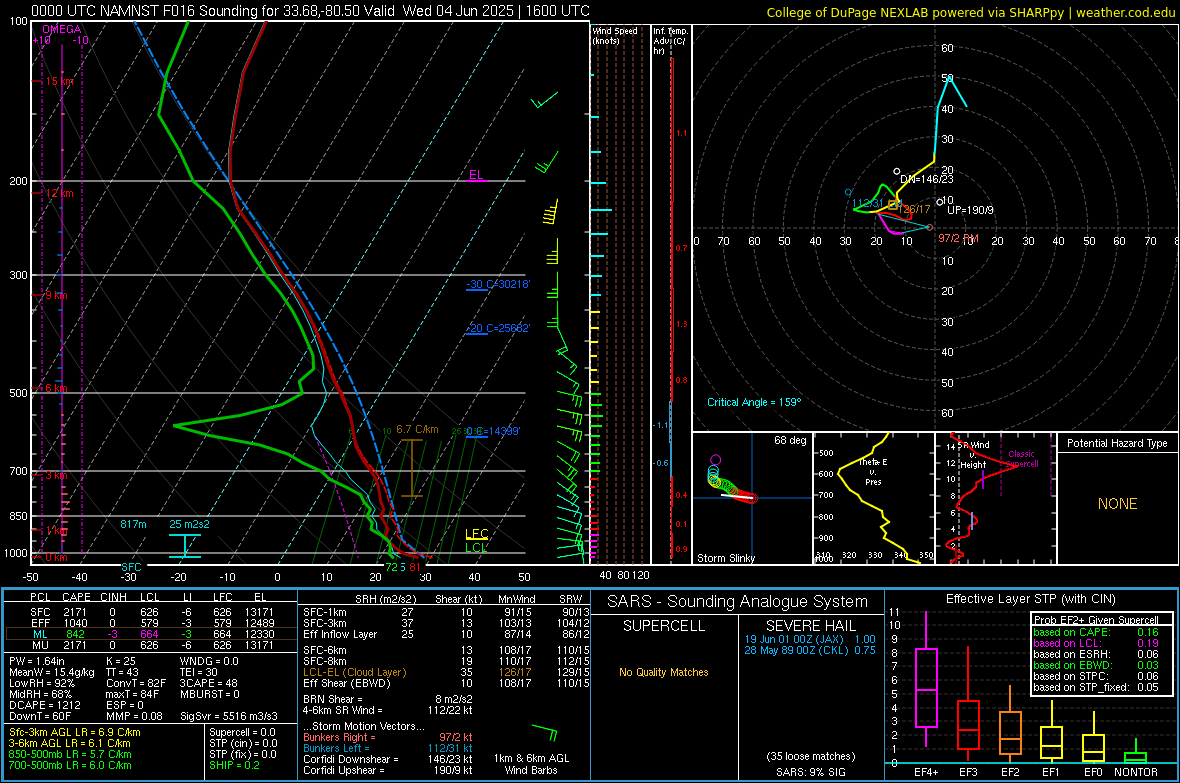1180x783 pixels.
Task: Click the "UP=190/9" hodograph label
Action: (x=970, y=210)
